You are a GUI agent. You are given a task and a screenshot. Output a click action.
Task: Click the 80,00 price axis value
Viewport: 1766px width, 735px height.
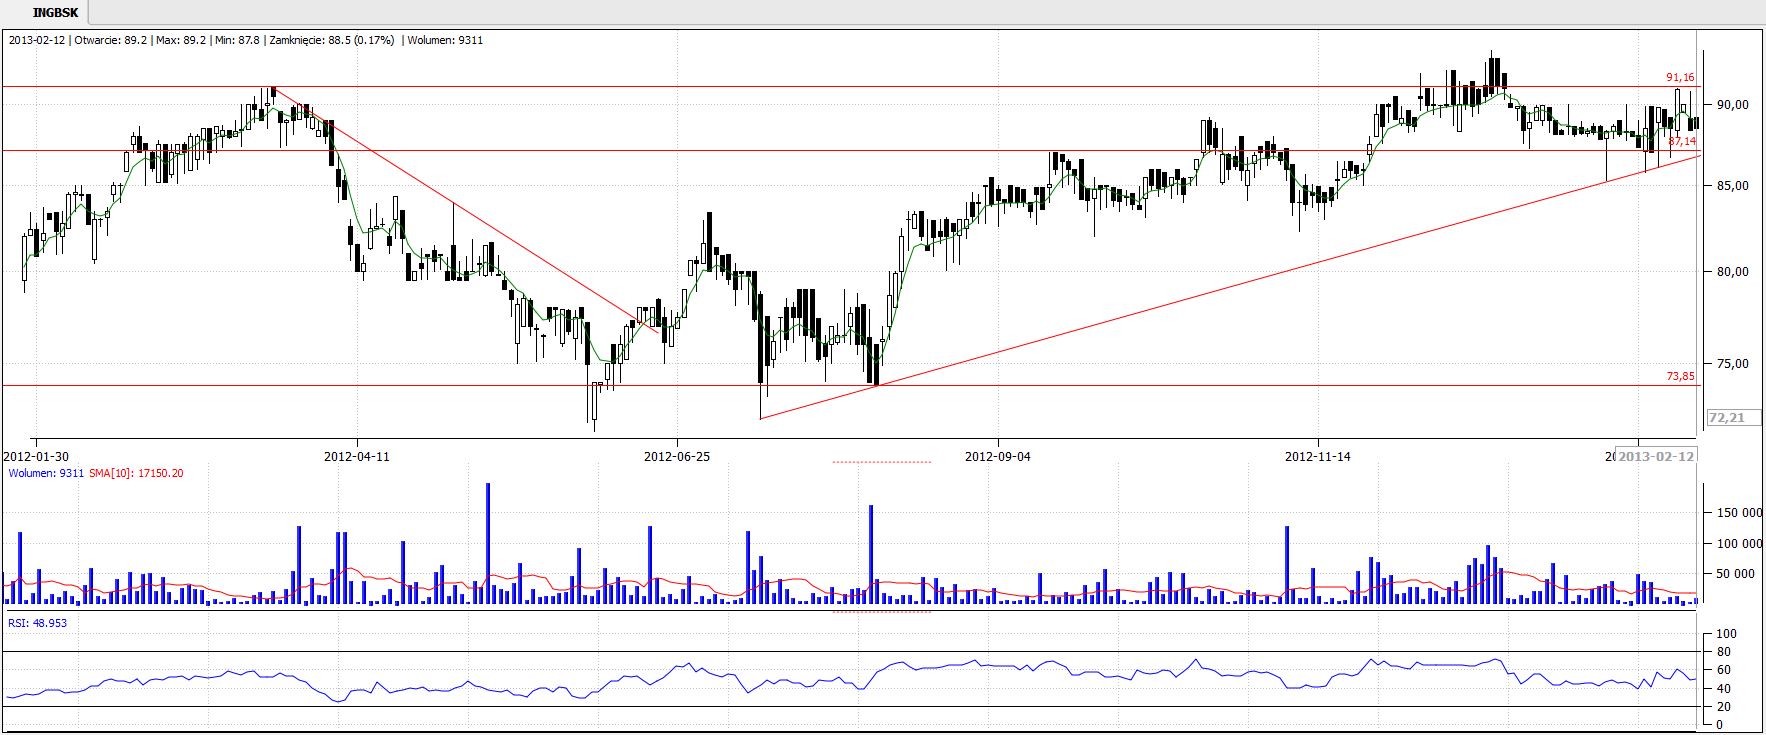coord(1733,271)
